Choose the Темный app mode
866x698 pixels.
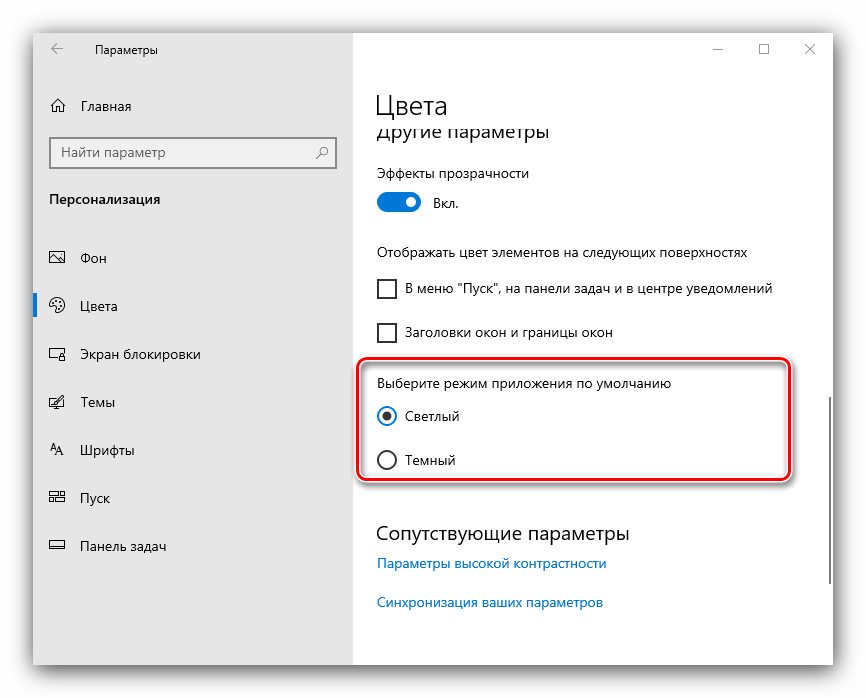387,460
